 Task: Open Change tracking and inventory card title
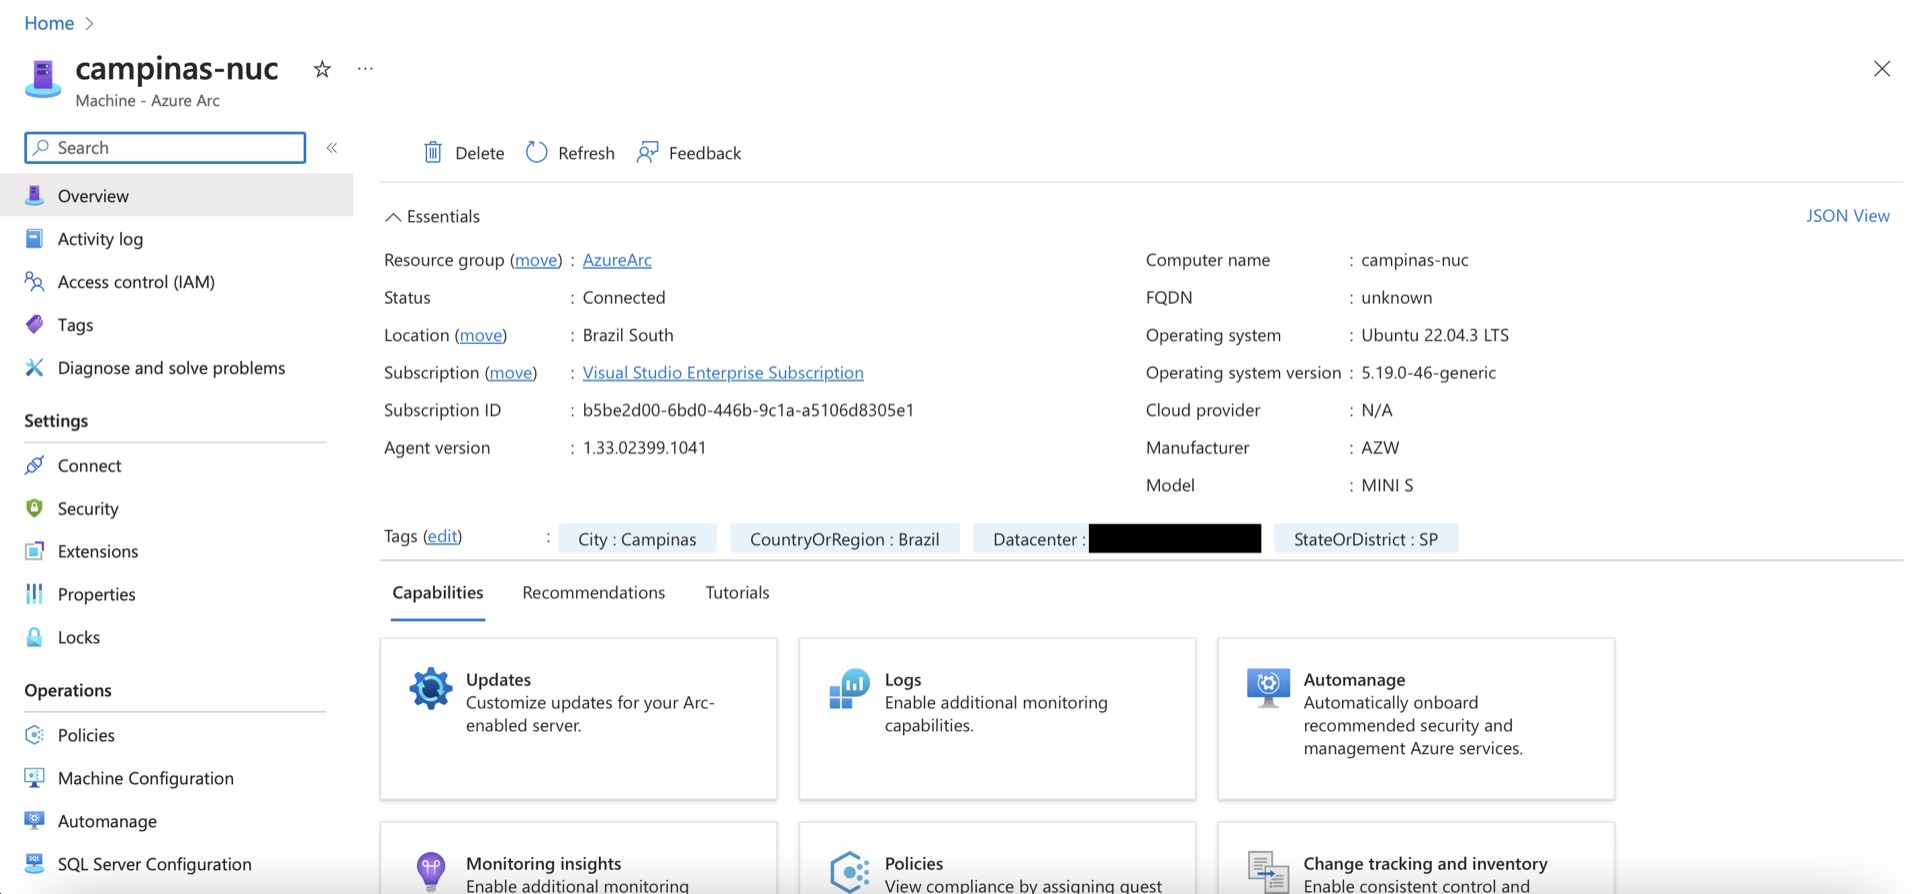click(x=1425, y=864)
